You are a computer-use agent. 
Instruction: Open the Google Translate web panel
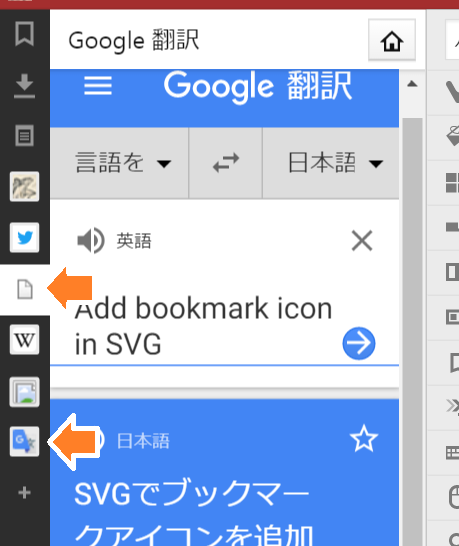click(24, 441)
